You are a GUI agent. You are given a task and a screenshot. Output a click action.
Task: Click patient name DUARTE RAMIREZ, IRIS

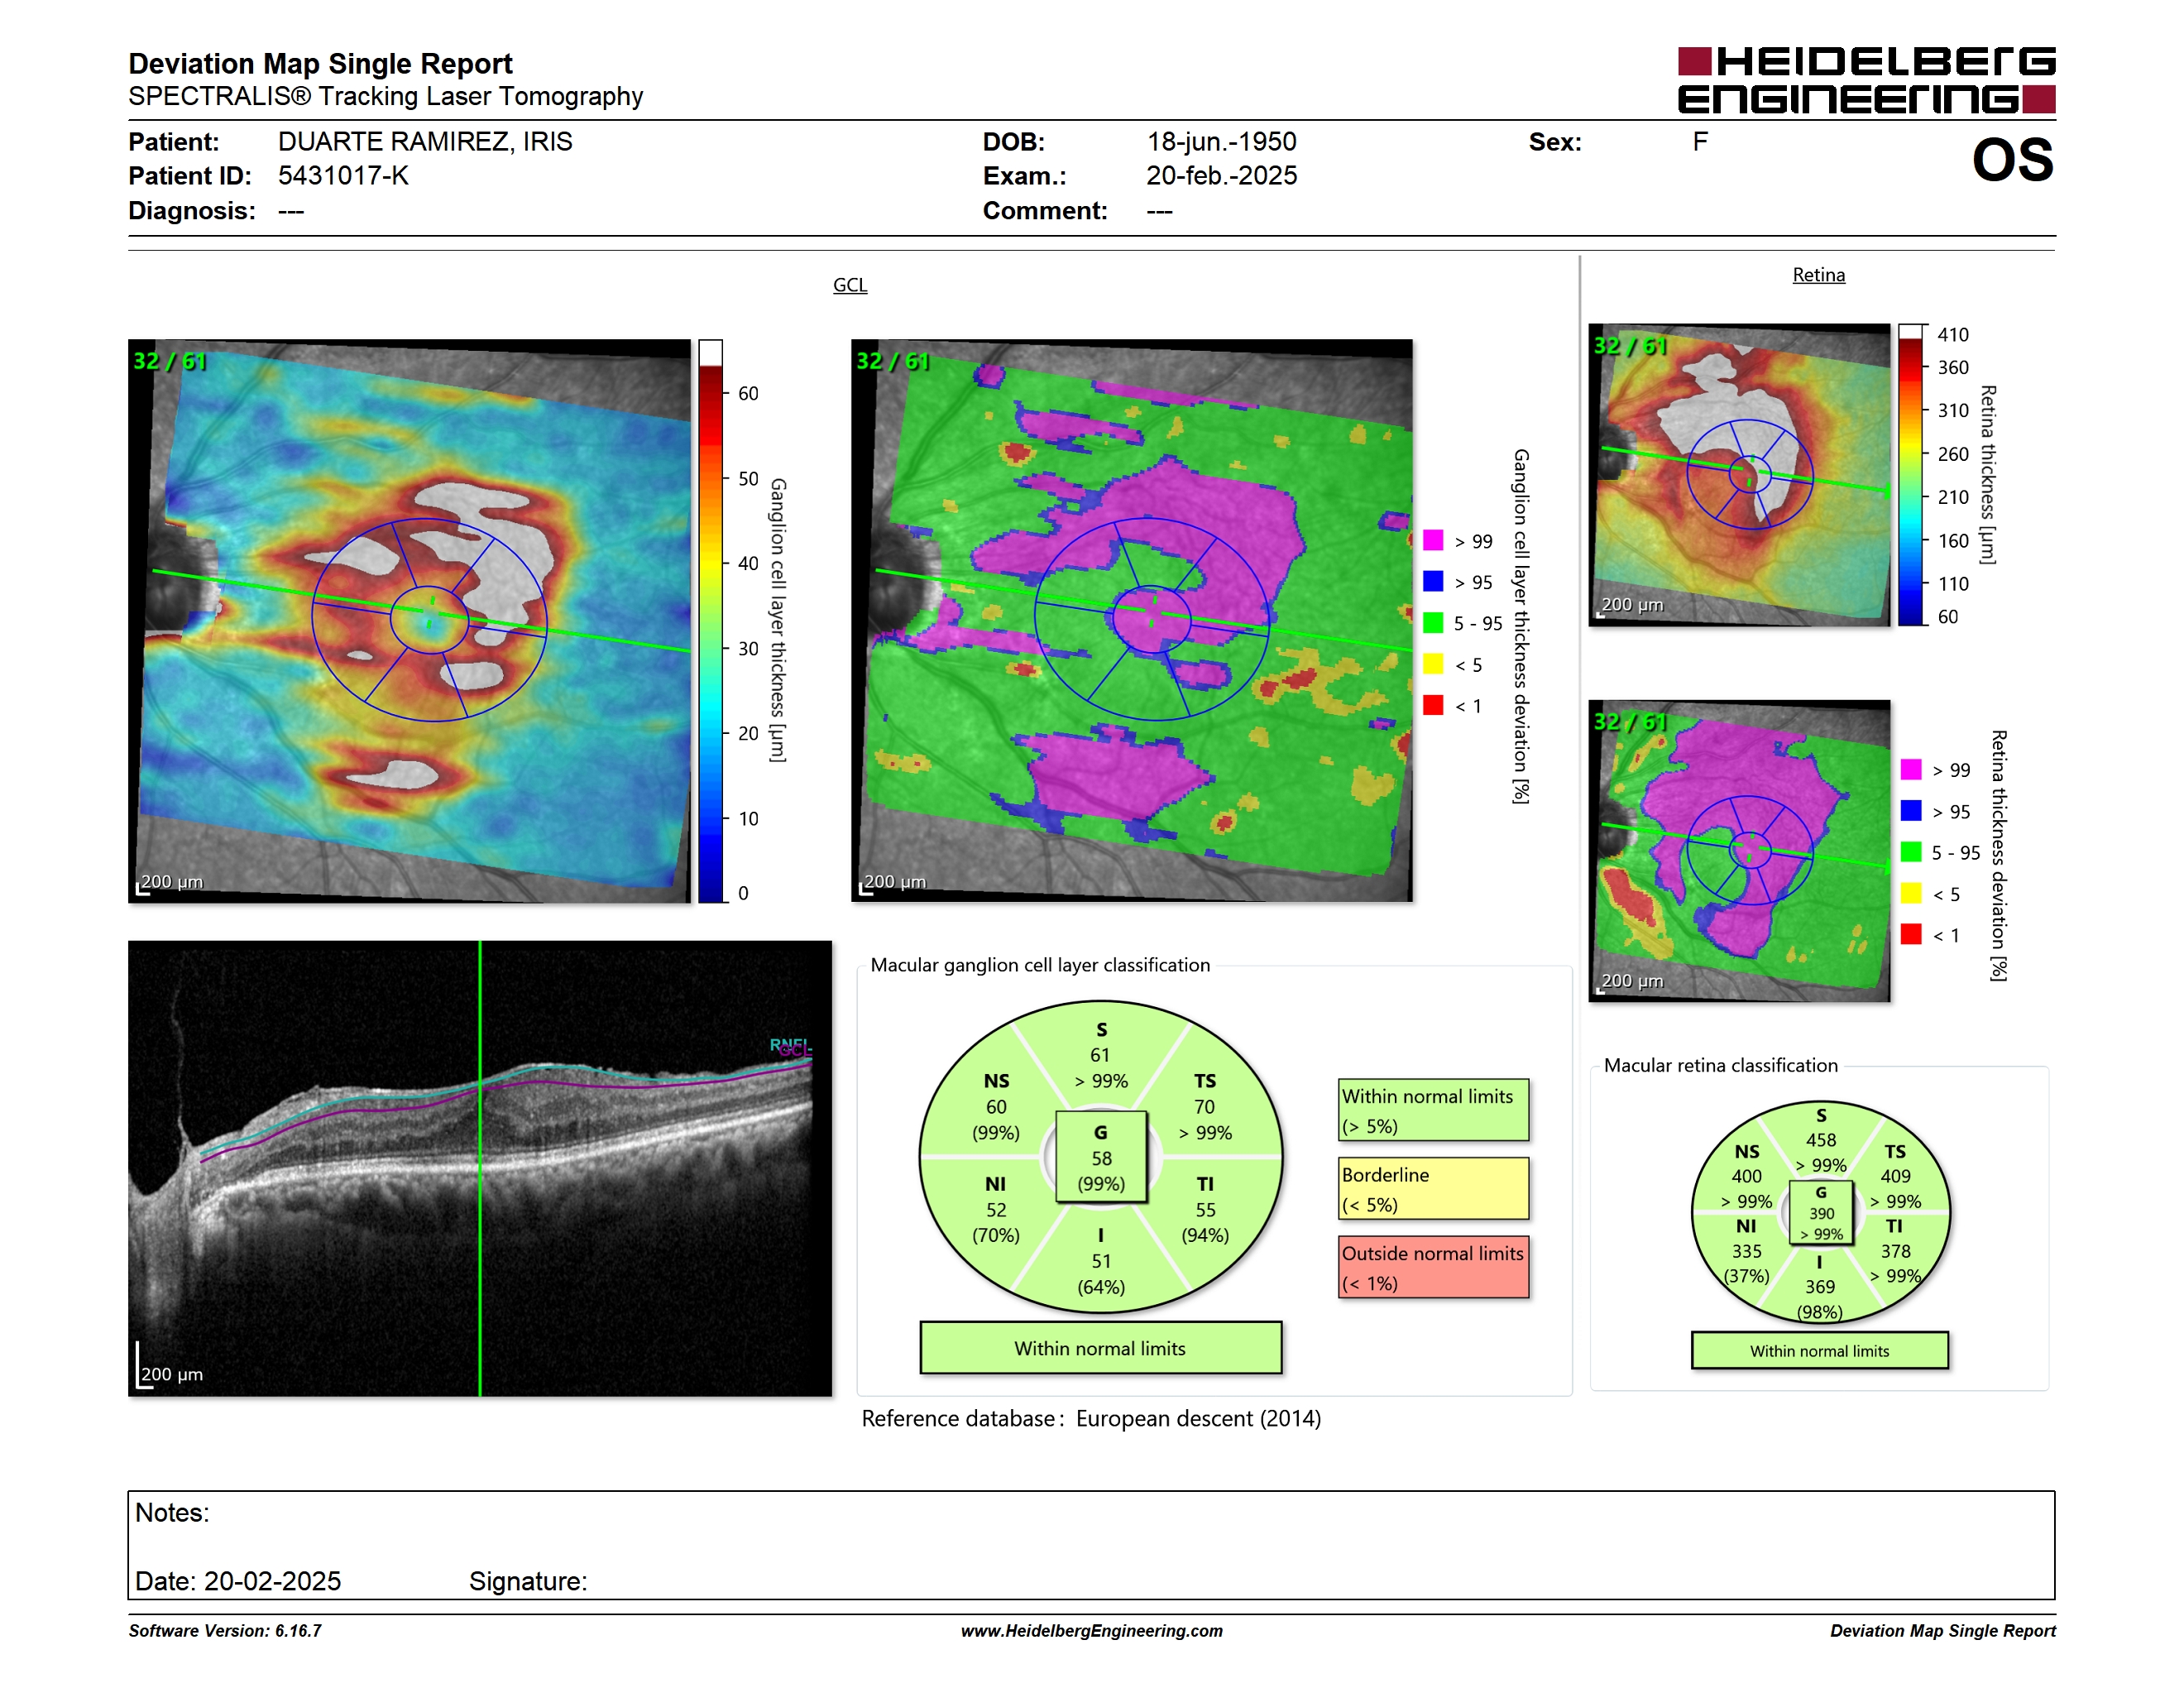coord(425,142)
